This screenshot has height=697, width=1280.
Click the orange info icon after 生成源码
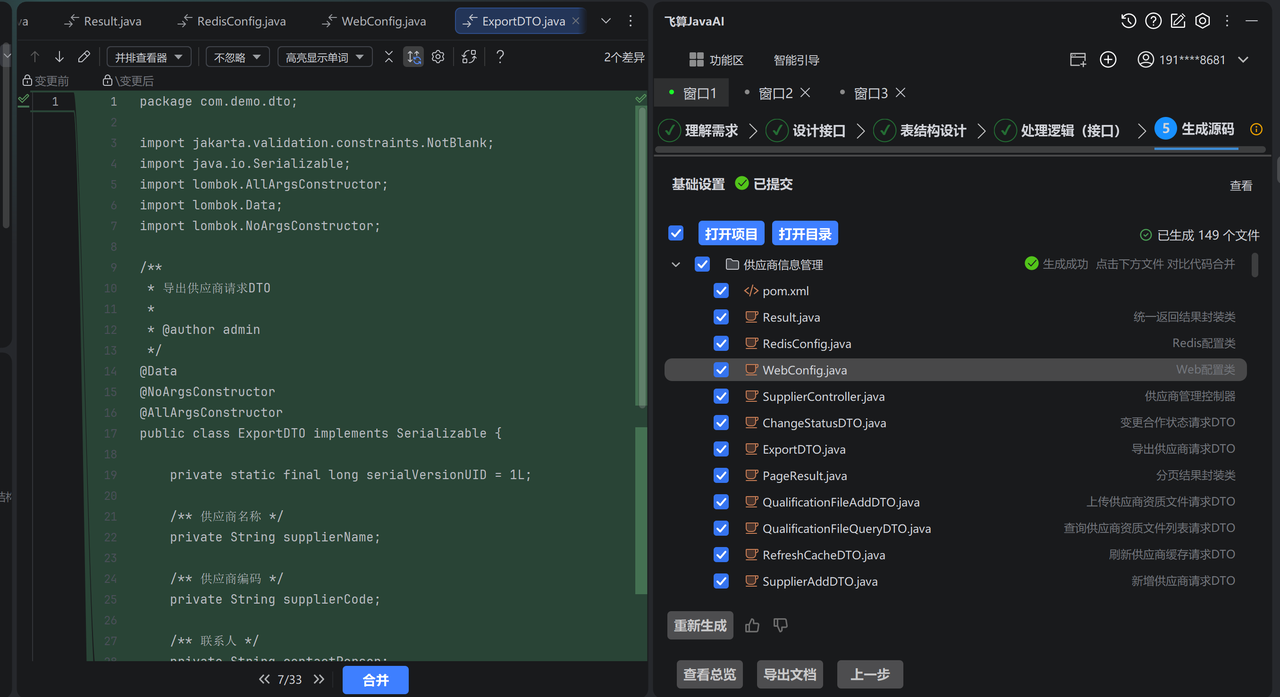1257,130
